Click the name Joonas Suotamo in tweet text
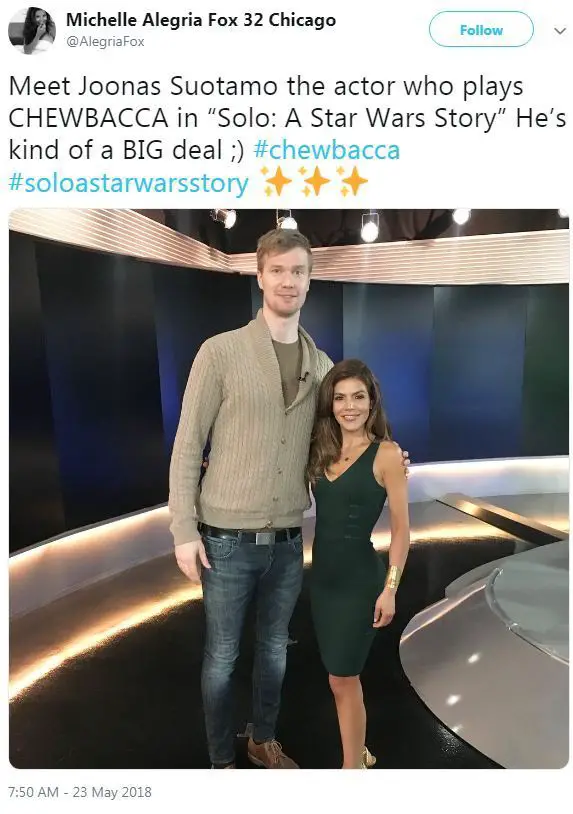Screen dimensions: 573x814 click(x=177, y=86)
